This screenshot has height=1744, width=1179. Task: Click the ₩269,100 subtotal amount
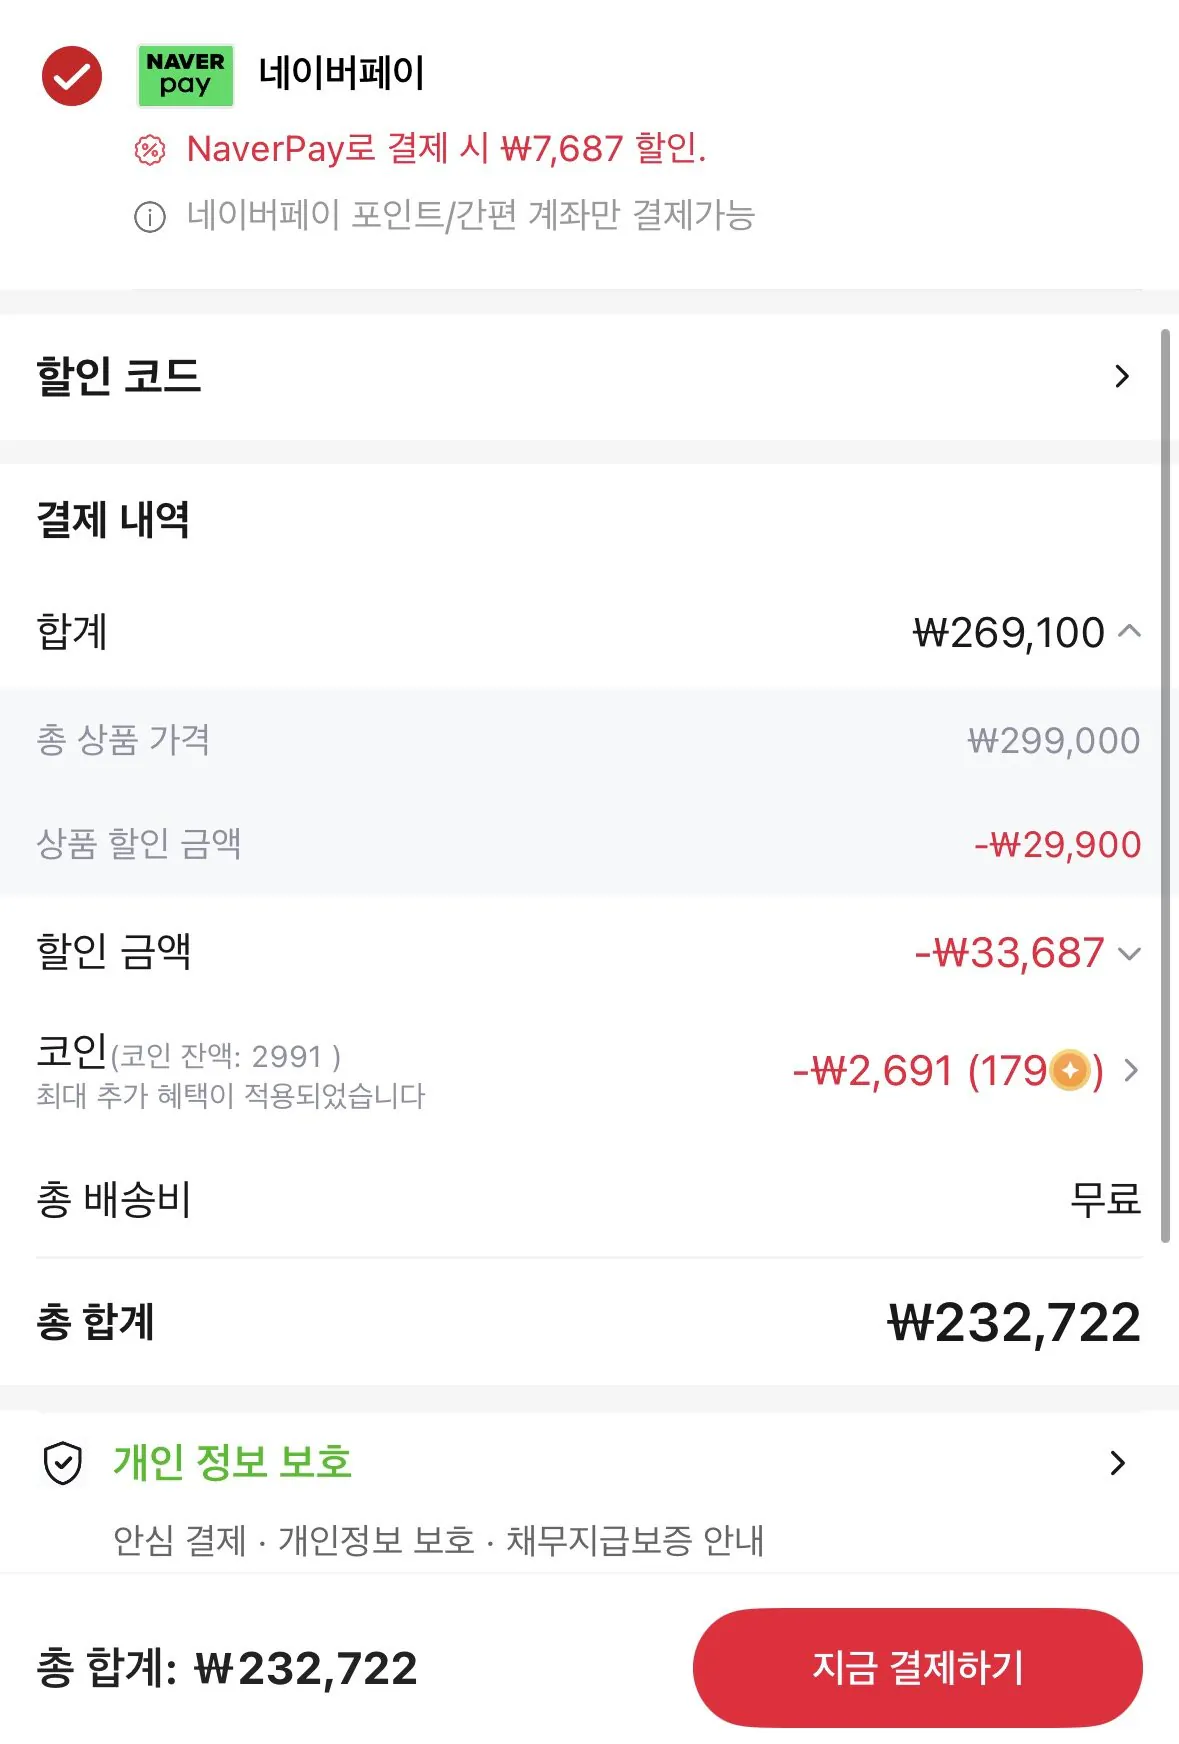[1008, 633]
